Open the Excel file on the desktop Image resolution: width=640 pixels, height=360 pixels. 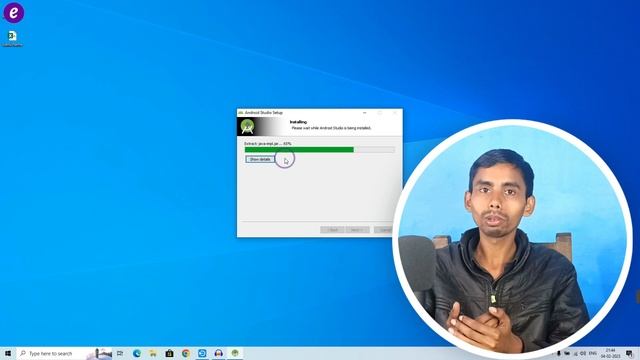click(12, 39)
